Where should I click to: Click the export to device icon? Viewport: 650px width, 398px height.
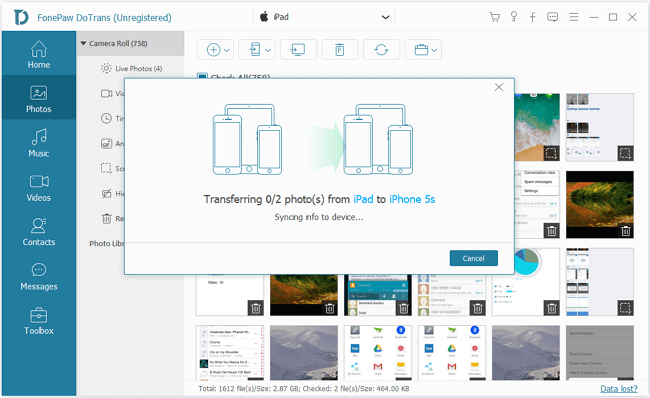[255, 50]
